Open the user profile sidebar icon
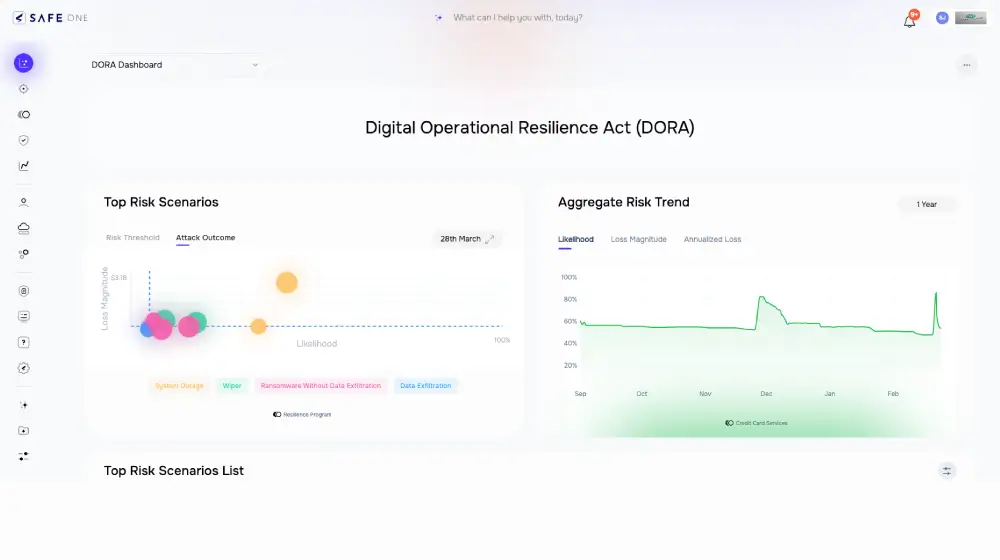 [x=24, y=202]
